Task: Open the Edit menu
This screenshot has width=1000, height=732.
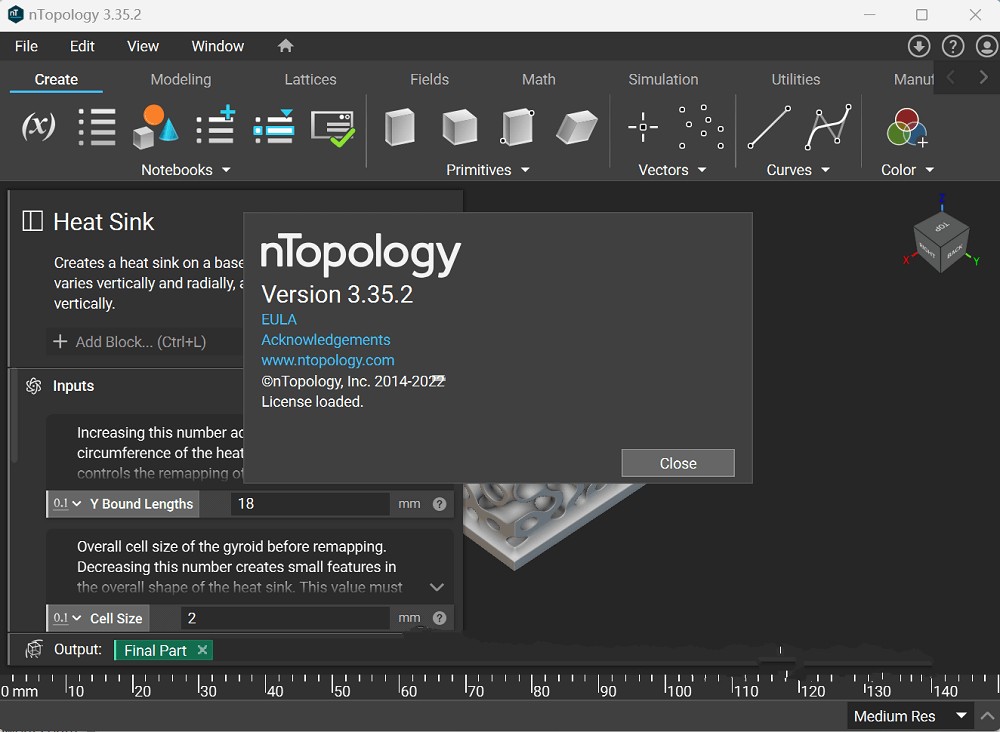Action: [82, 46]
